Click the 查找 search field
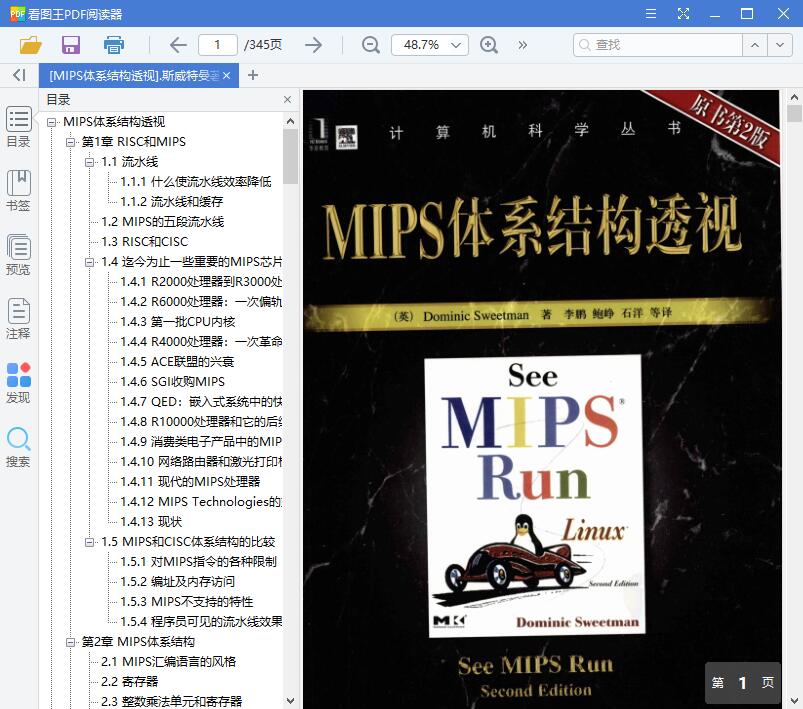This screenshot has width=803, height=709. coord(658,45)
